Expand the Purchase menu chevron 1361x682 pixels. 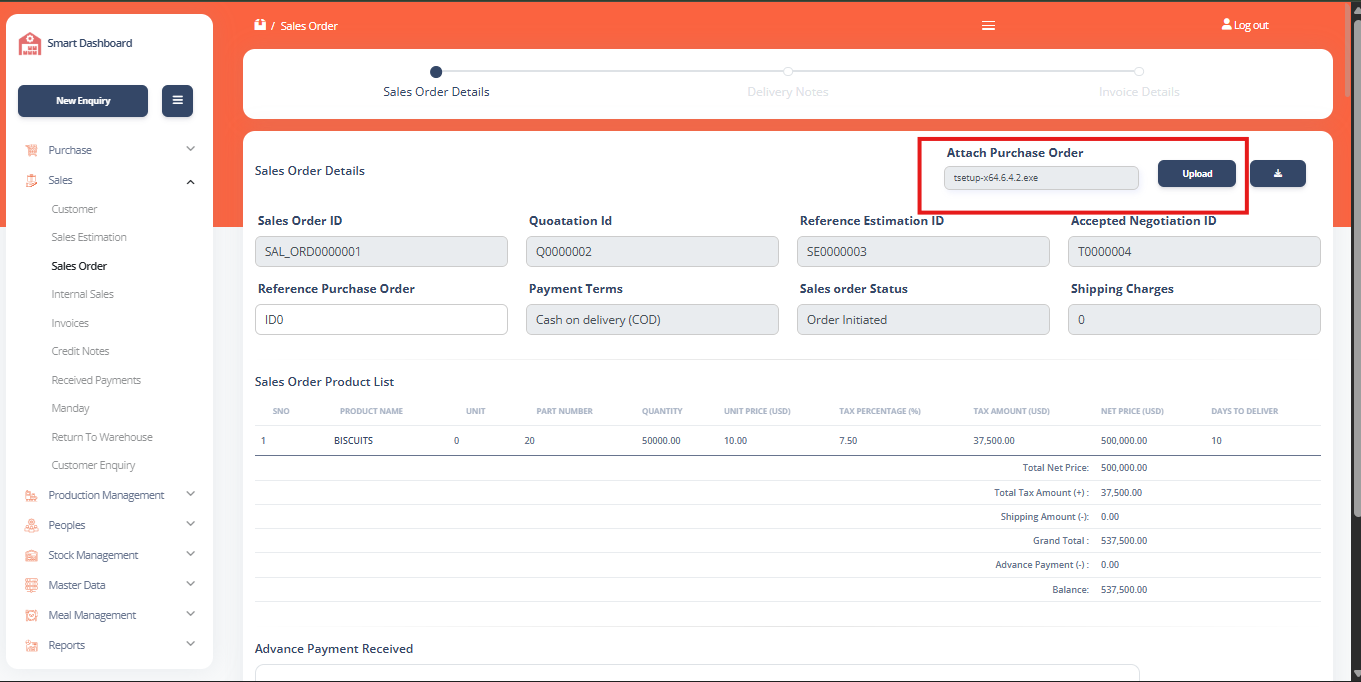point(191,149)
